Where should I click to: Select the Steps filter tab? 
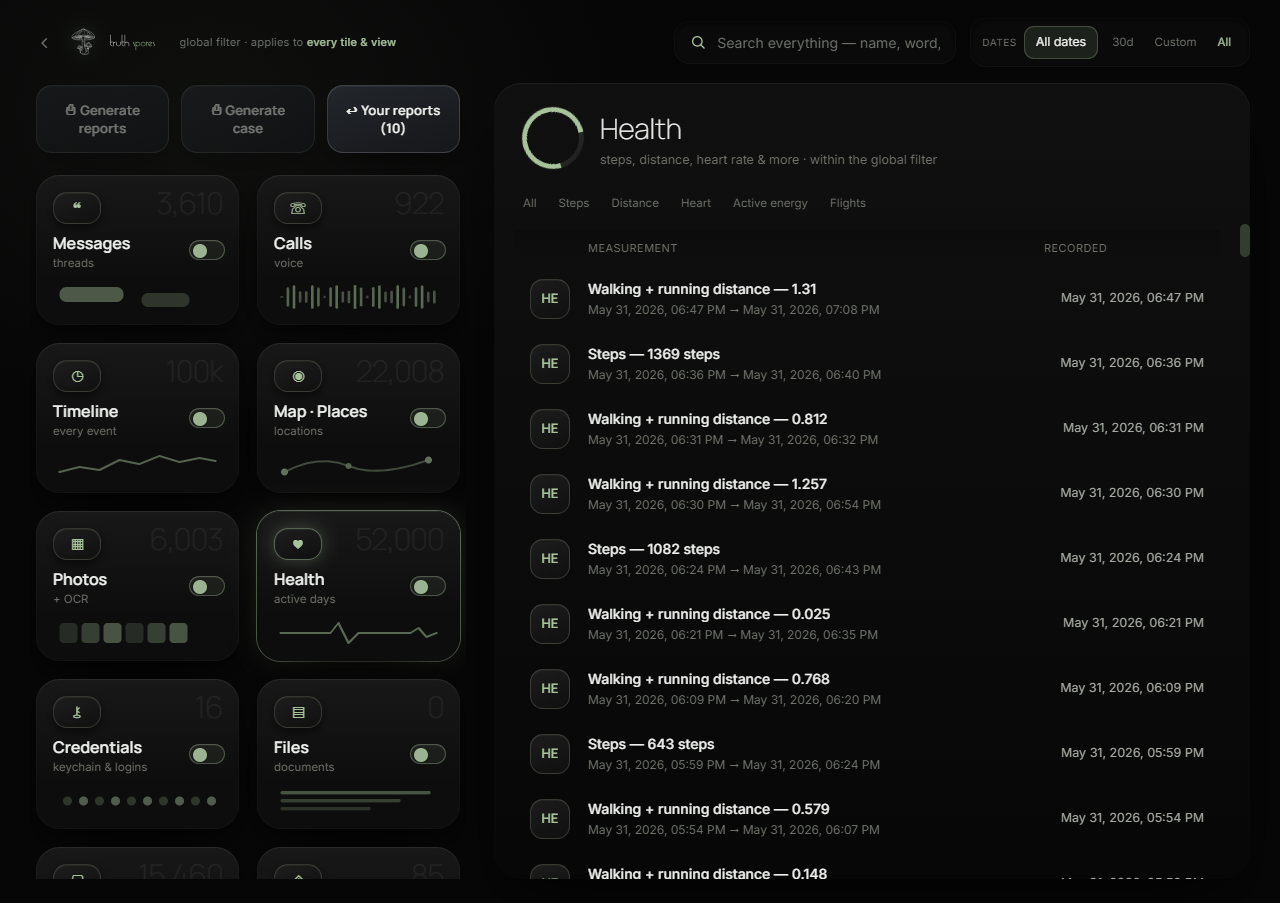click(573, 203)
